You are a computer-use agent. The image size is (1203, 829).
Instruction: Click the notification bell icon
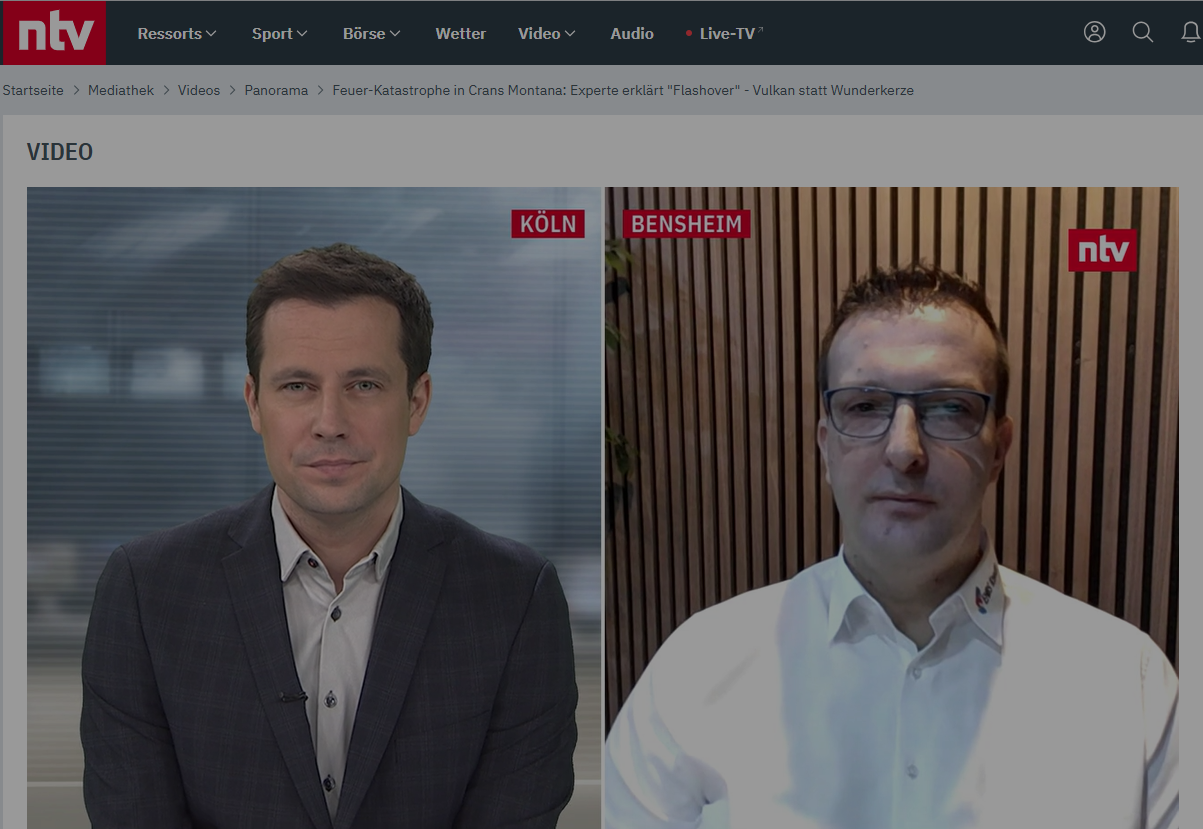1190,32
